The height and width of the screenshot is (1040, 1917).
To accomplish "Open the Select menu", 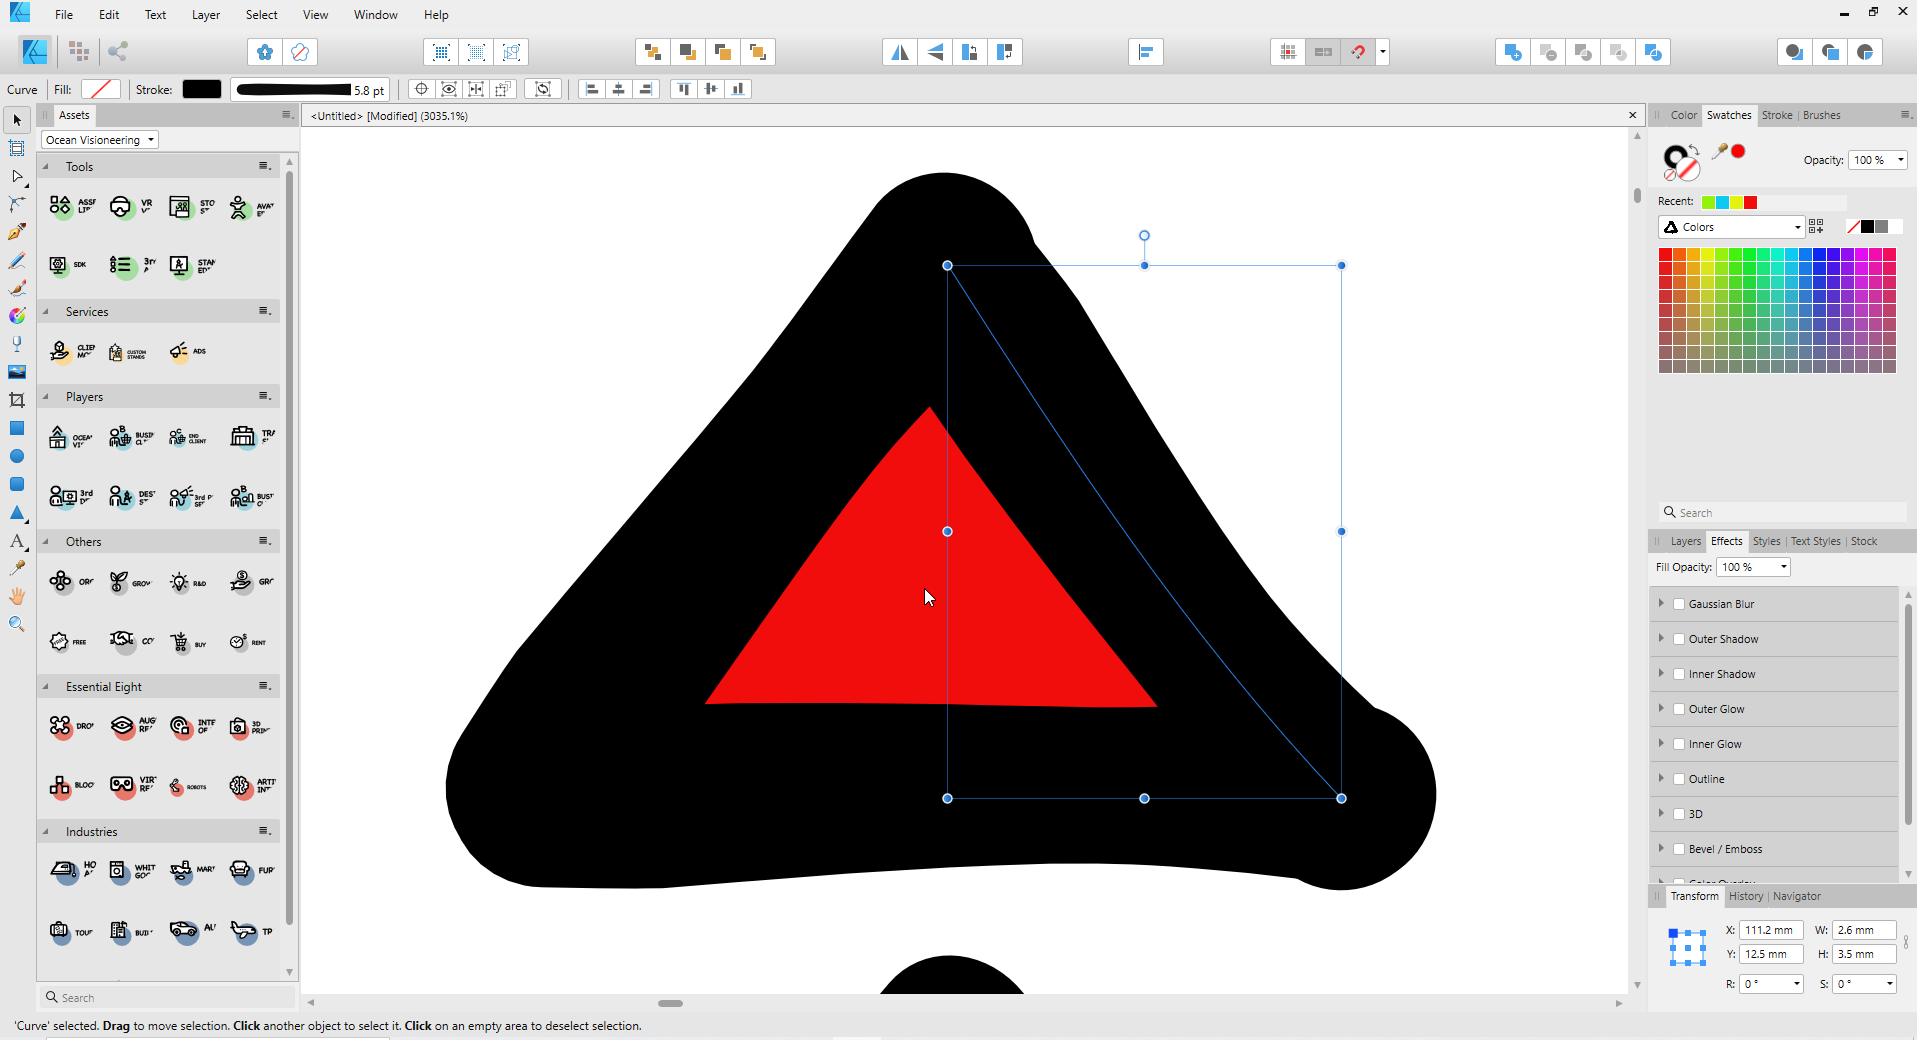I will [x=262, y=15].
